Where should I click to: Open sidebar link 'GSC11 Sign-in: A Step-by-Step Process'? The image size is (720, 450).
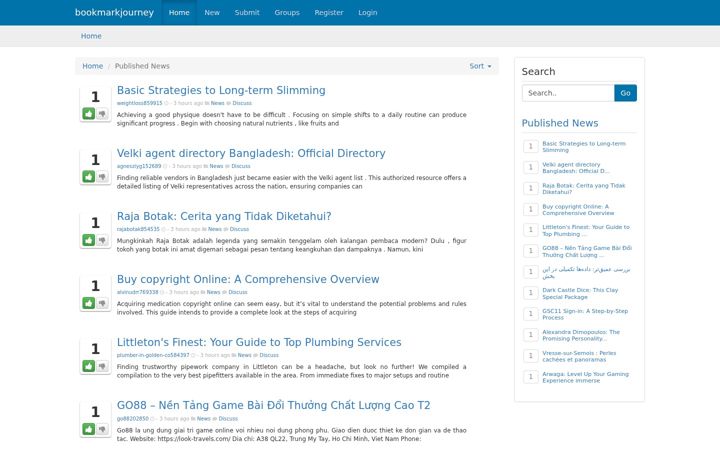585,315
